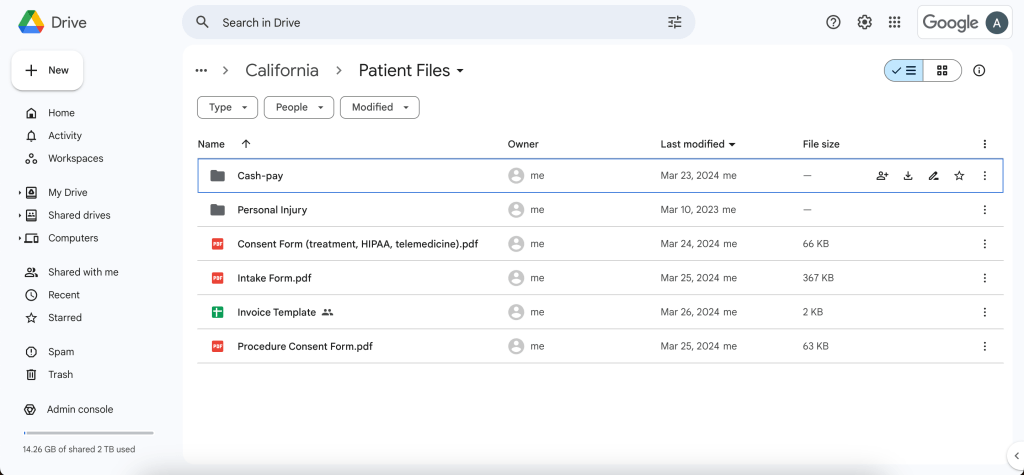Show the folder details info panel
Image resolution: width=1024 pixels, height=475 pixels.
(979, 70)
